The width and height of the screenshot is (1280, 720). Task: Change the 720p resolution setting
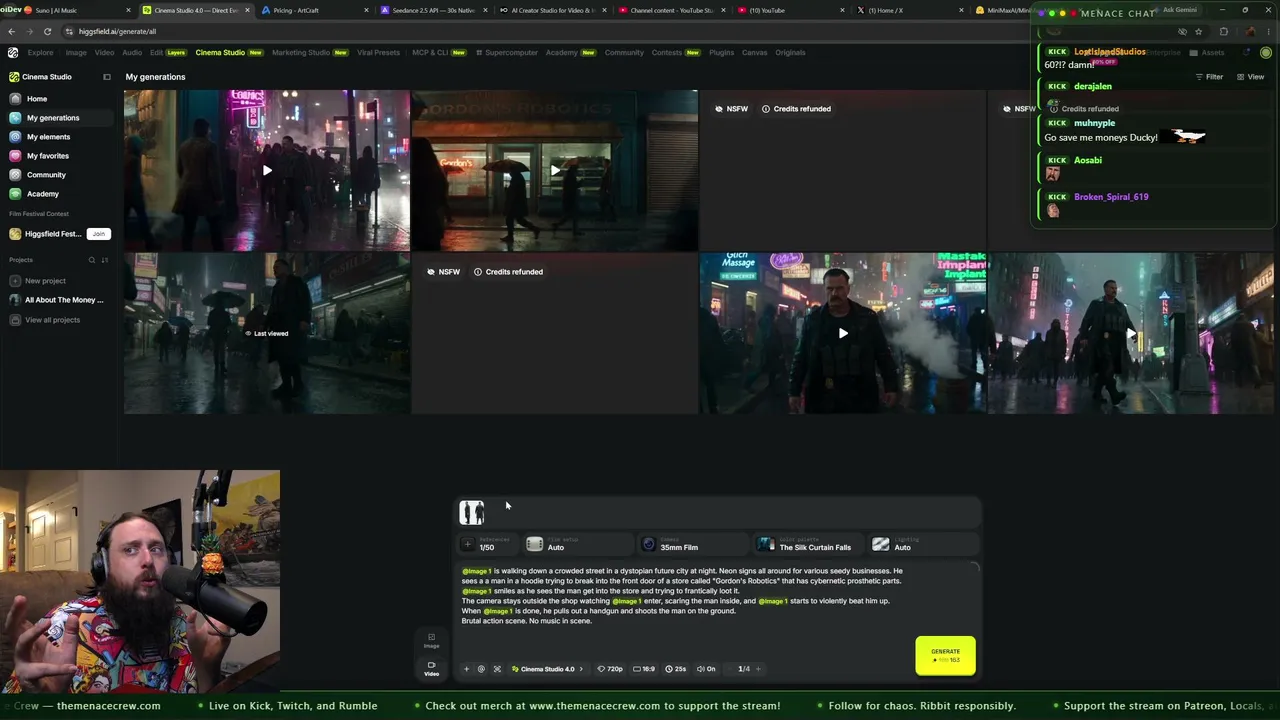(x=610, y=669)
